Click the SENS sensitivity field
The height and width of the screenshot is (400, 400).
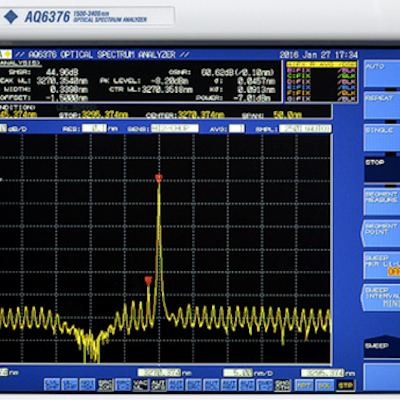[x=175, y=128]
